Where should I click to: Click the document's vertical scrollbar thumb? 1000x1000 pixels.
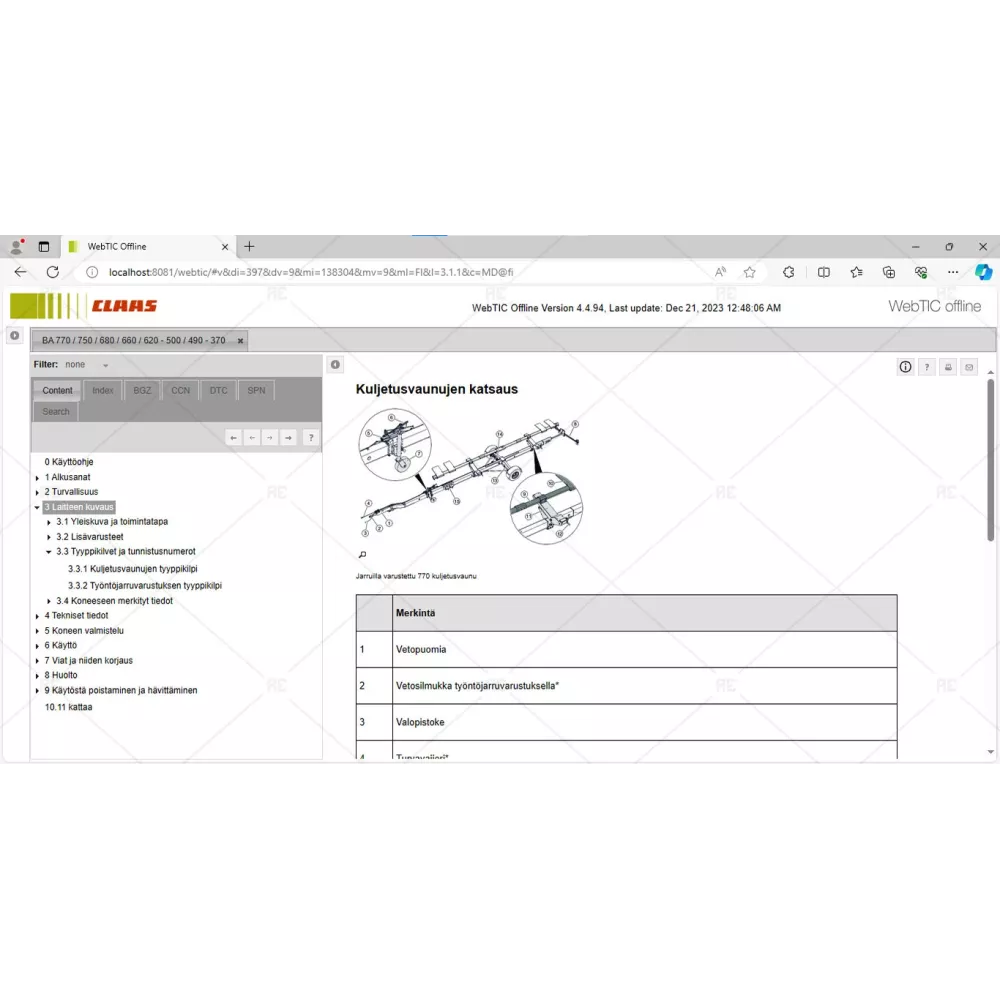990,460
